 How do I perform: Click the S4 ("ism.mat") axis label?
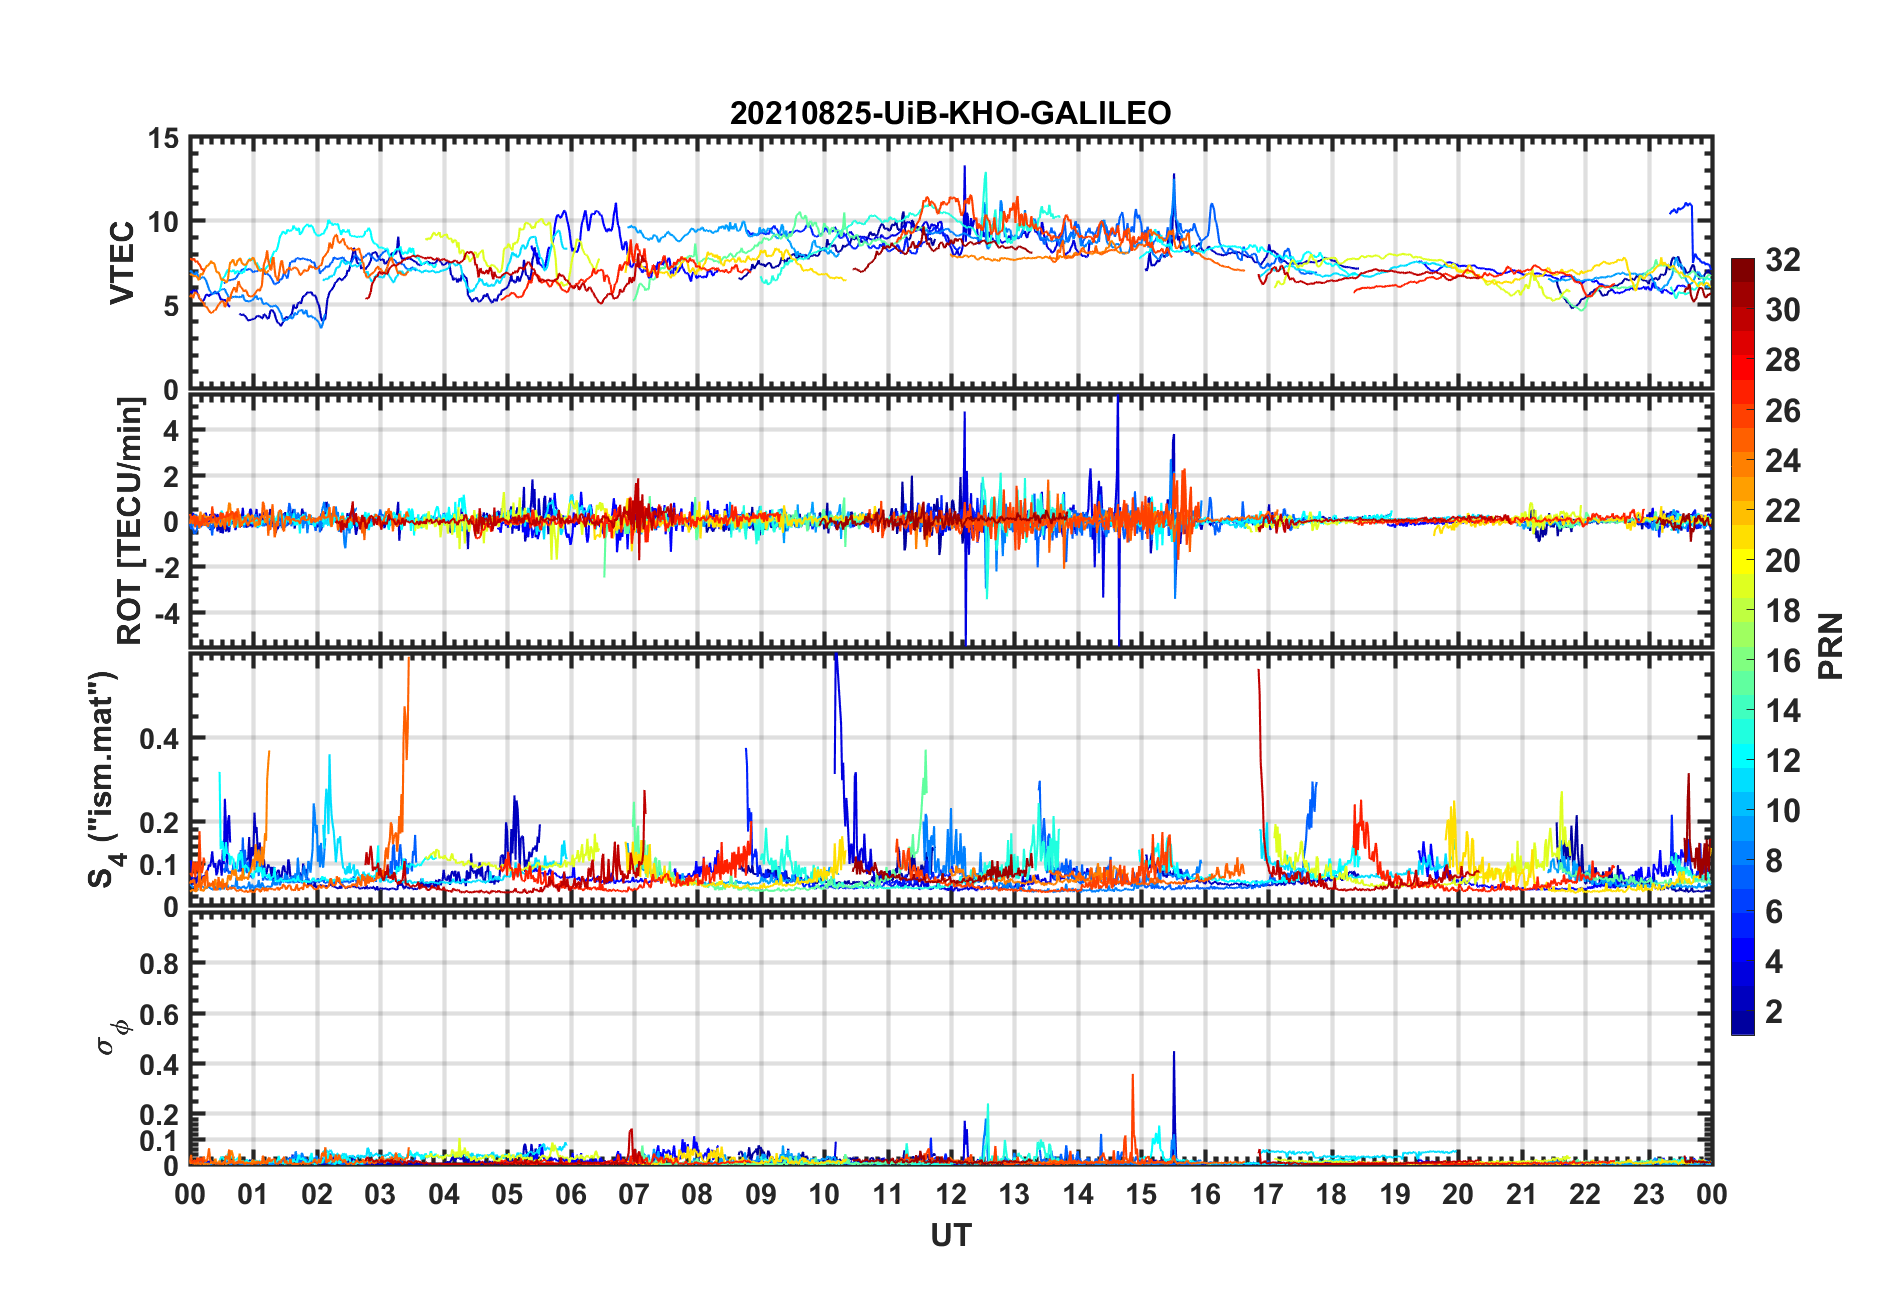click(104, 779)
